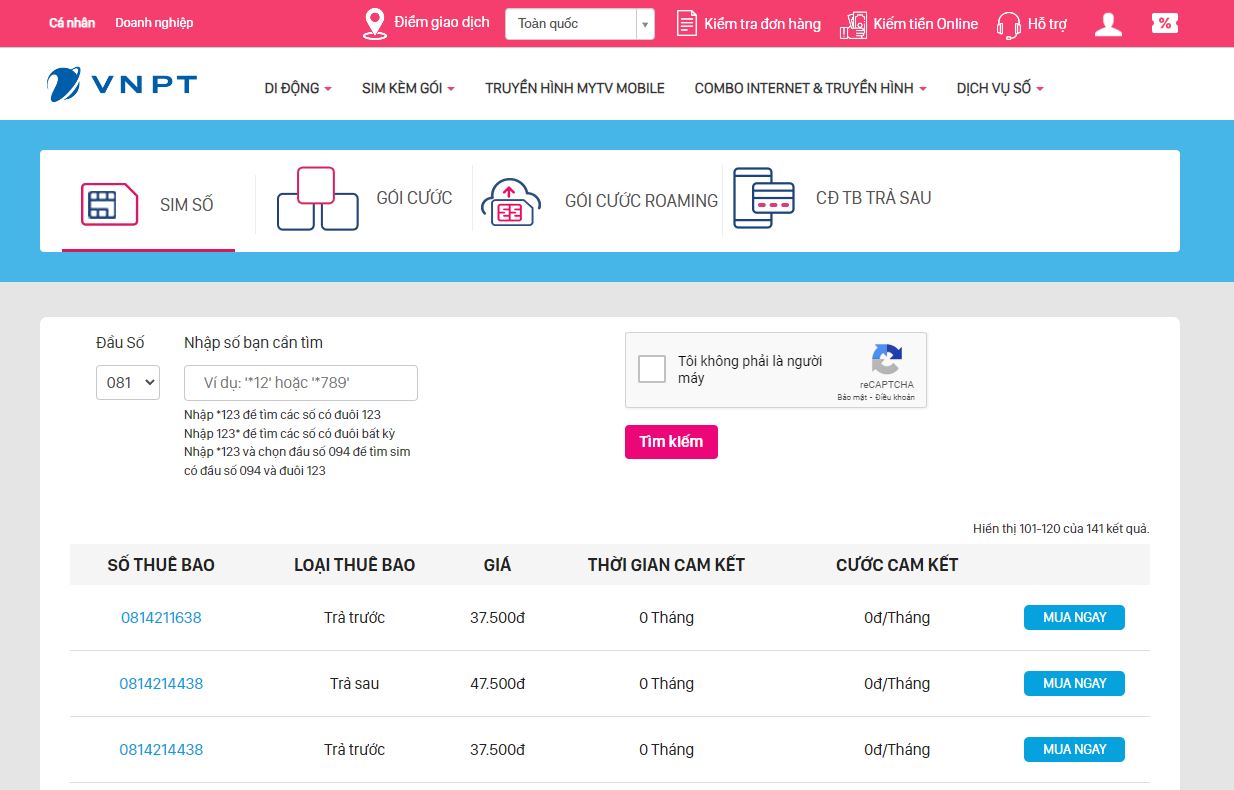
Task: Click the percent promotions icon
Action: coord(1164,24)
